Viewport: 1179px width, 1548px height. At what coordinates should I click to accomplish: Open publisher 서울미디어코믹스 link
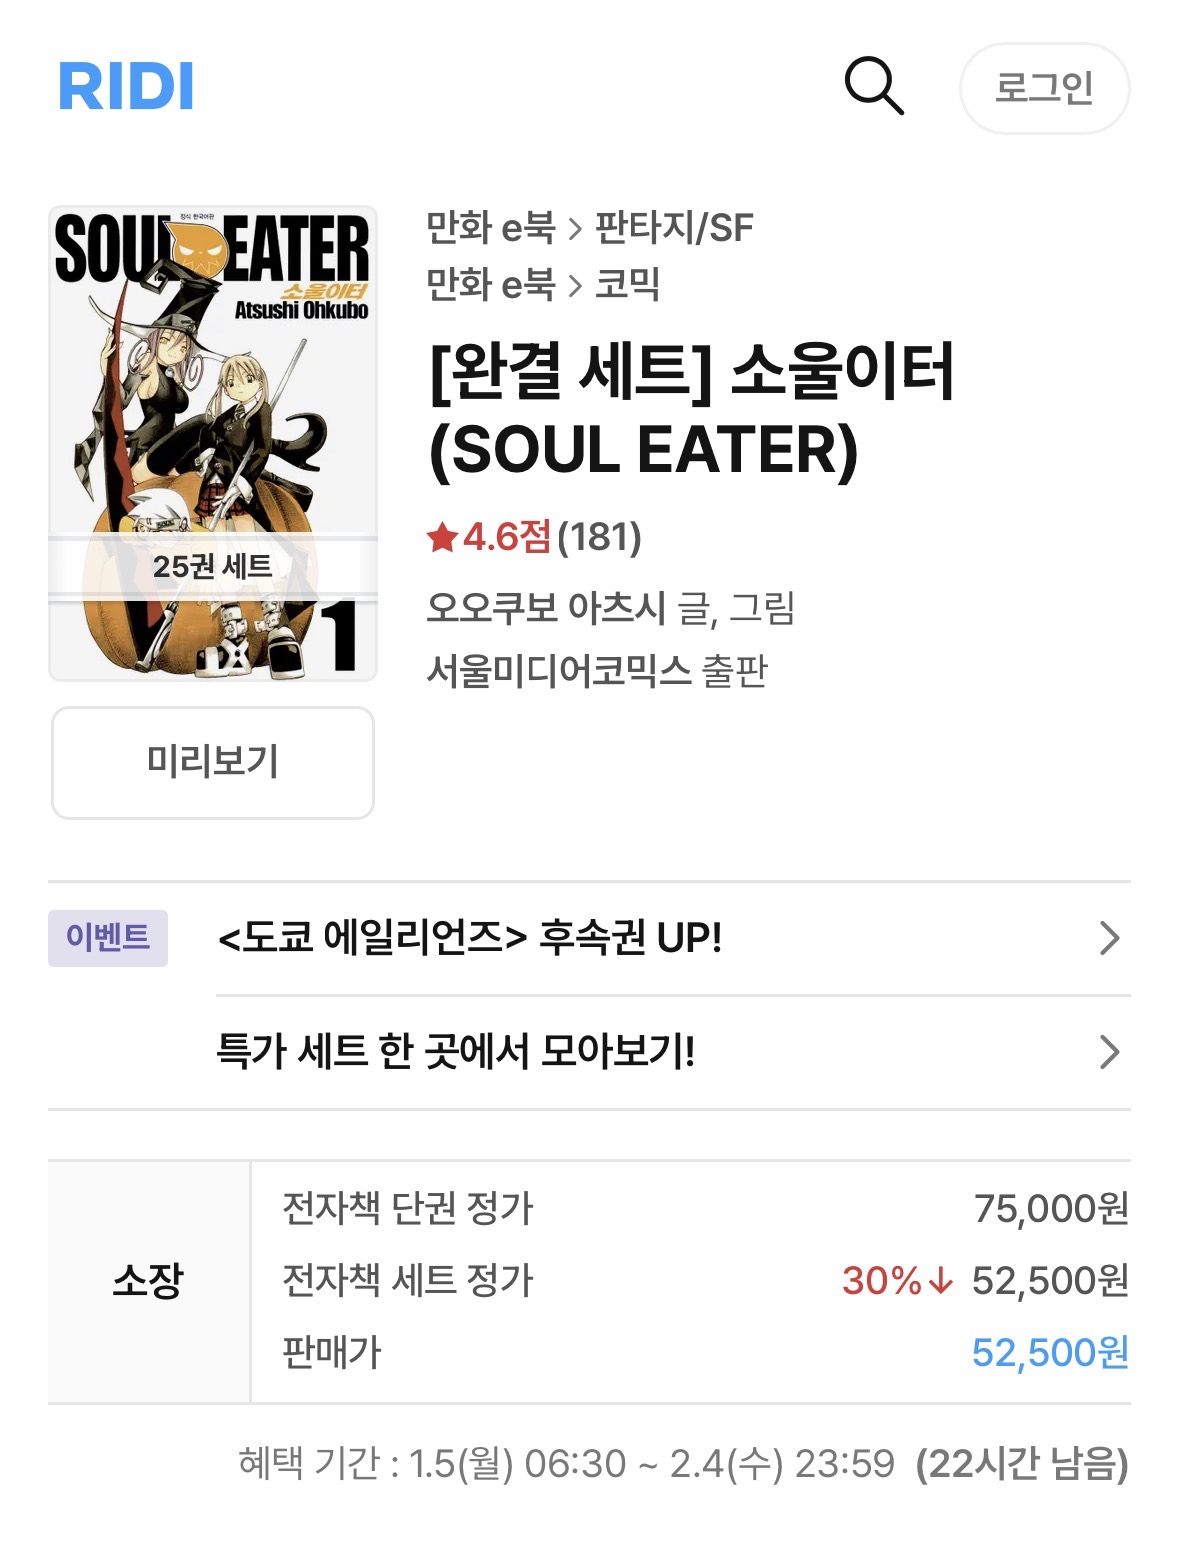[x=558, y=670]
